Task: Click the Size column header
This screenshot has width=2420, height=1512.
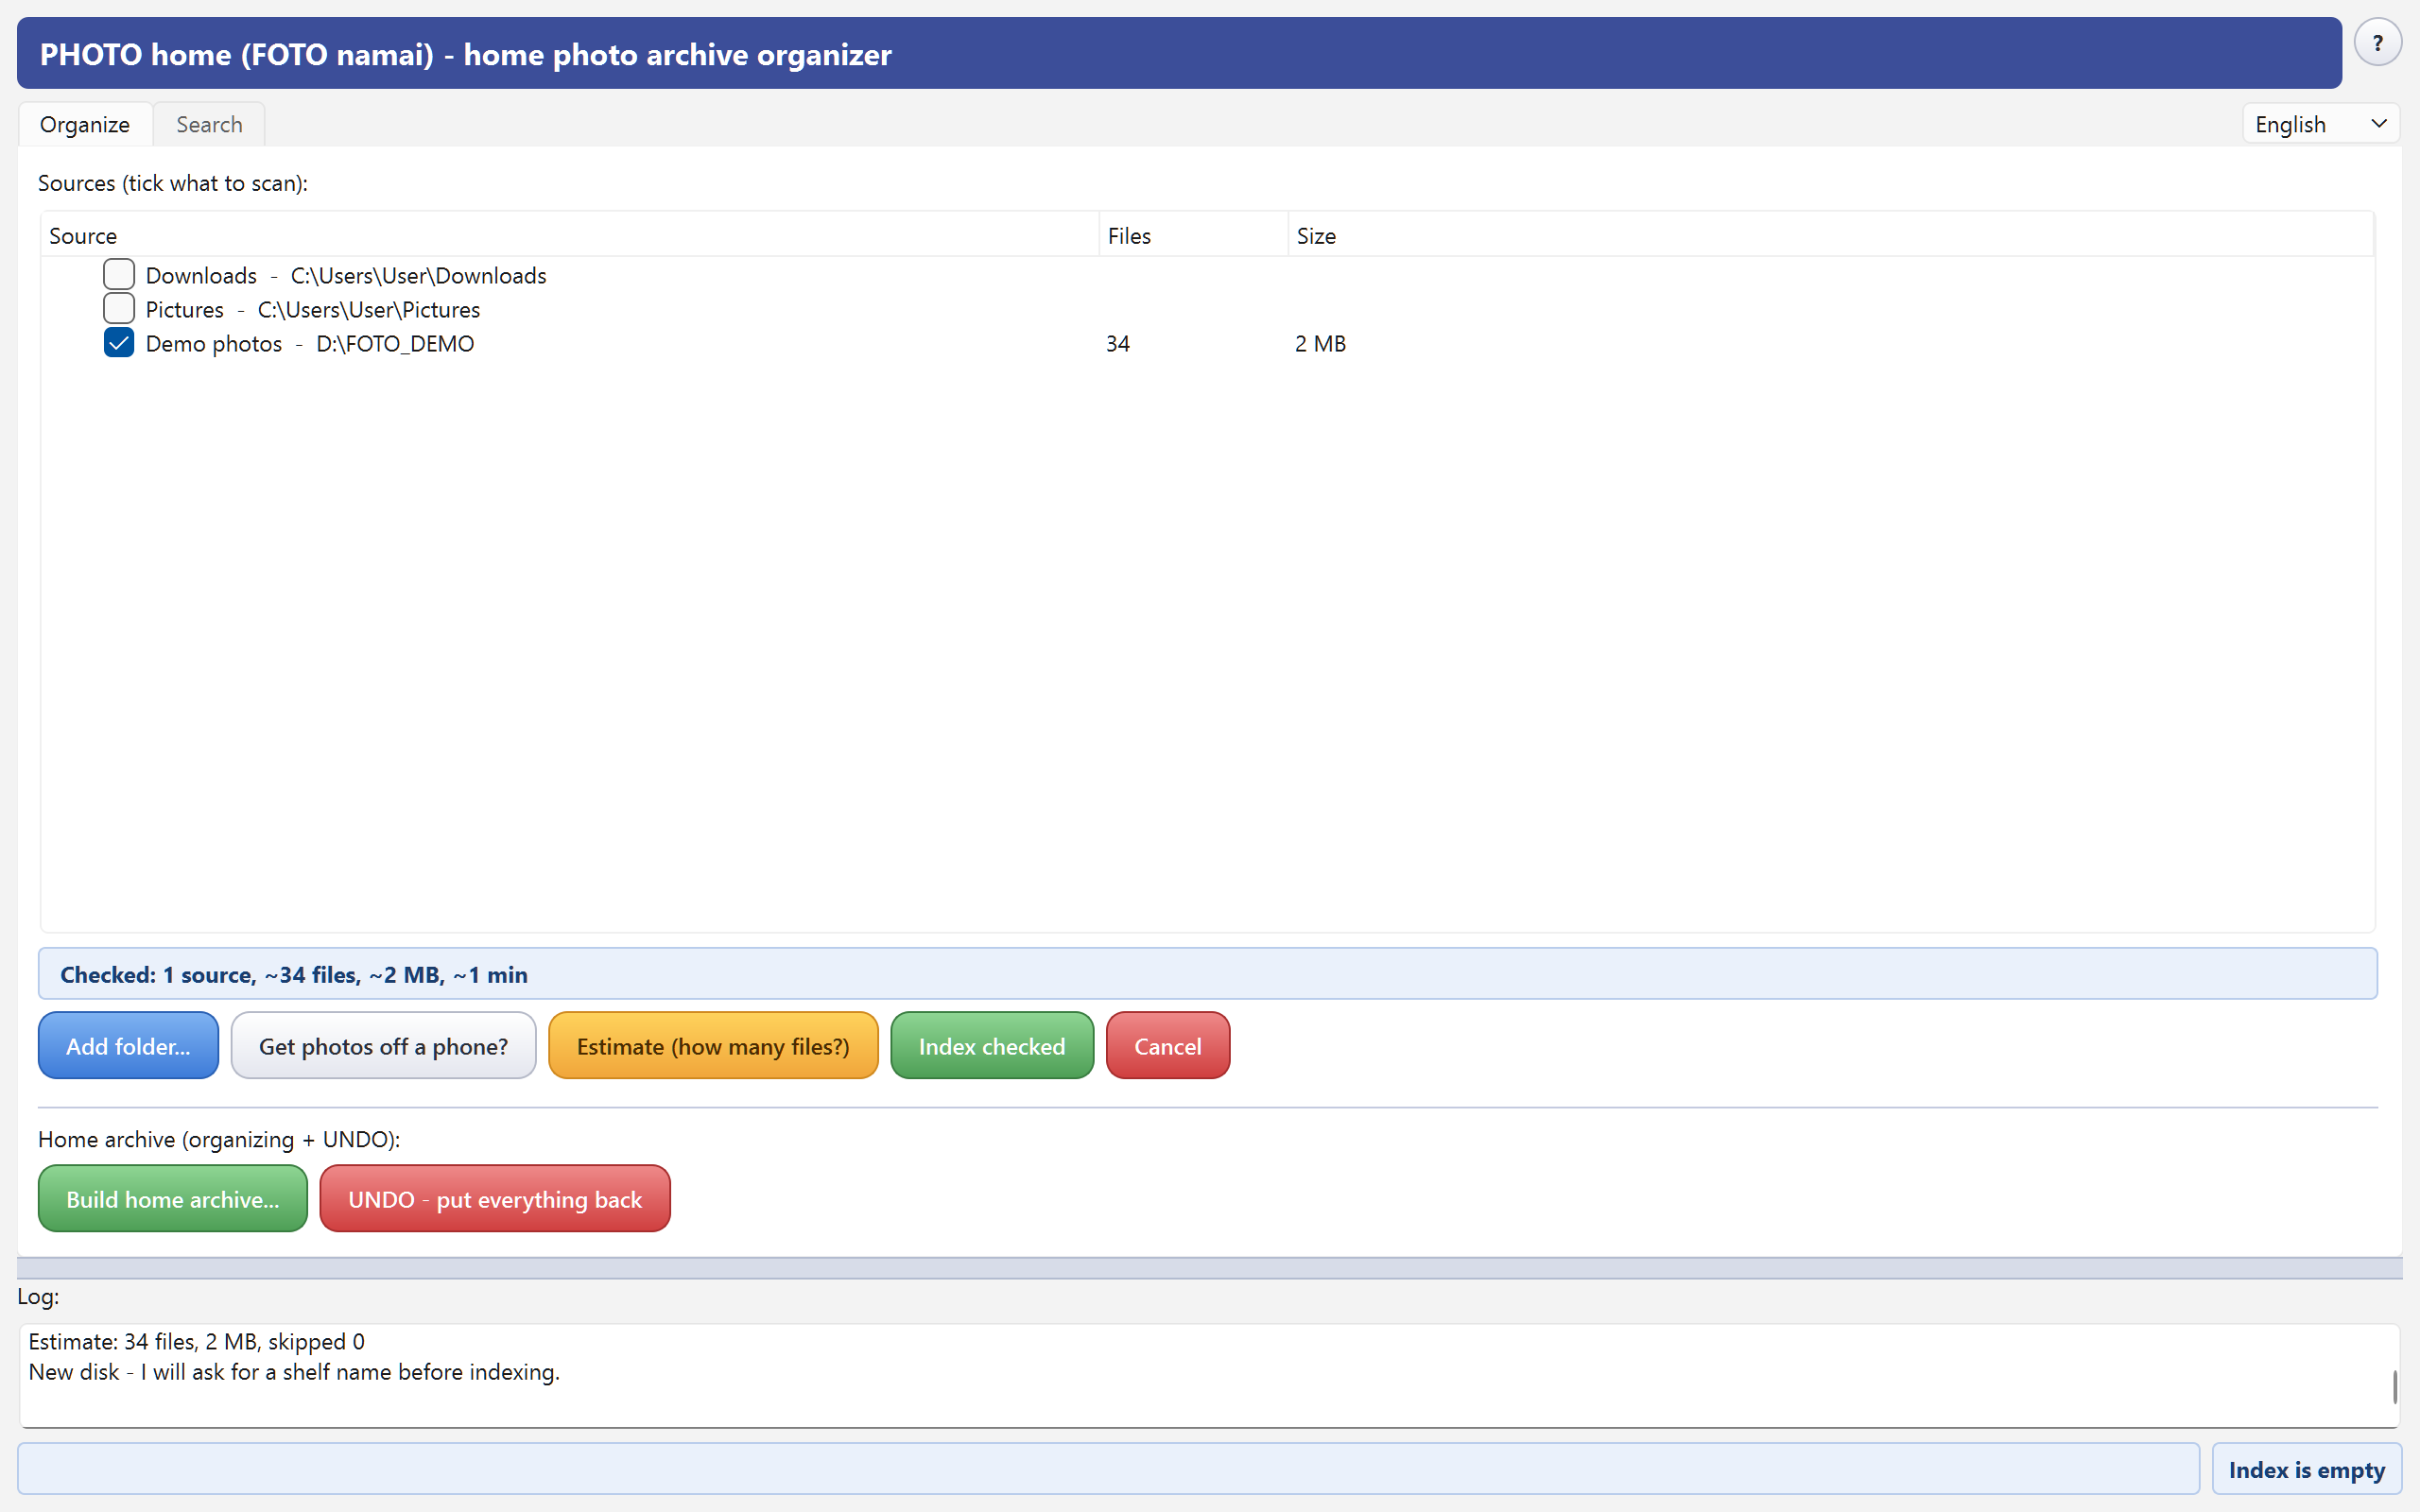Action: click(x=1829, y=236)
